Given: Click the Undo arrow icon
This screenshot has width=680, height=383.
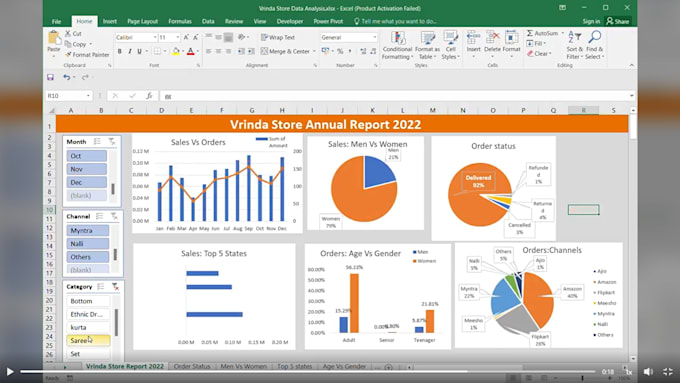Looking at the screenshot, I should click(x=66, y=77).
